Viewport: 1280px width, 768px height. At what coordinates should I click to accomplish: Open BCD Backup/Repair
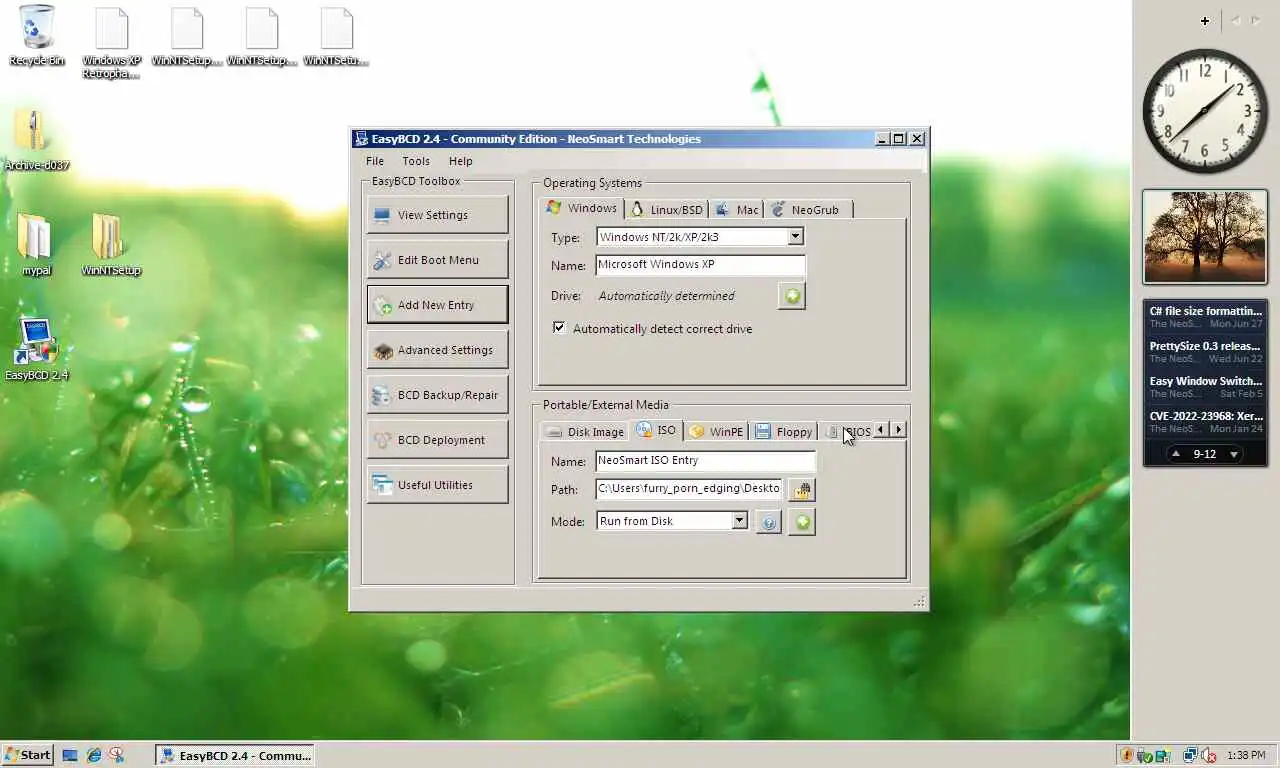[x=438, y=395]
